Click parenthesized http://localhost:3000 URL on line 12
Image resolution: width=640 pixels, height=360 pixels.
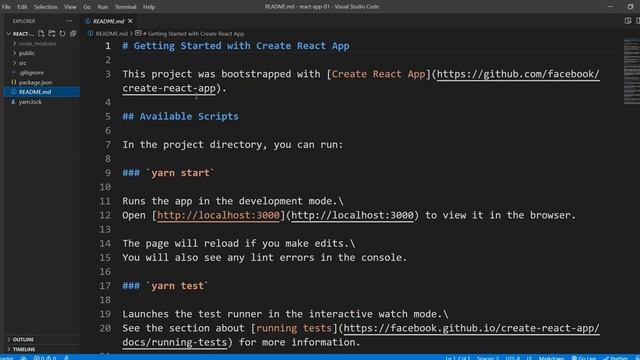coord(352,215)
